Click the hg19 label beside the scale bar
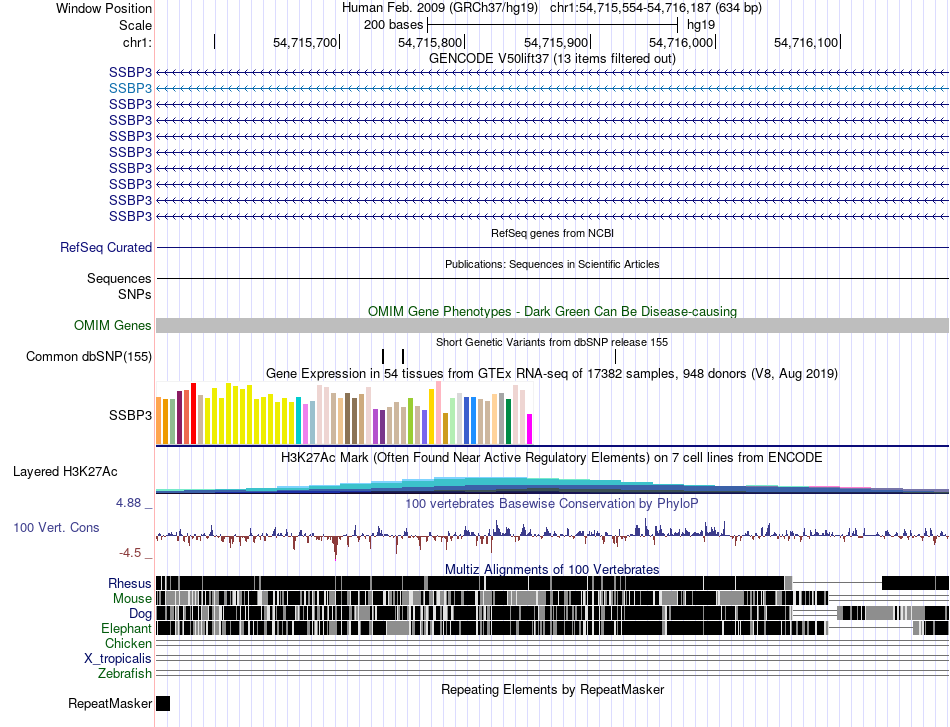The width and height of the screenshot is (950, 727). click(x=701, y=25)
